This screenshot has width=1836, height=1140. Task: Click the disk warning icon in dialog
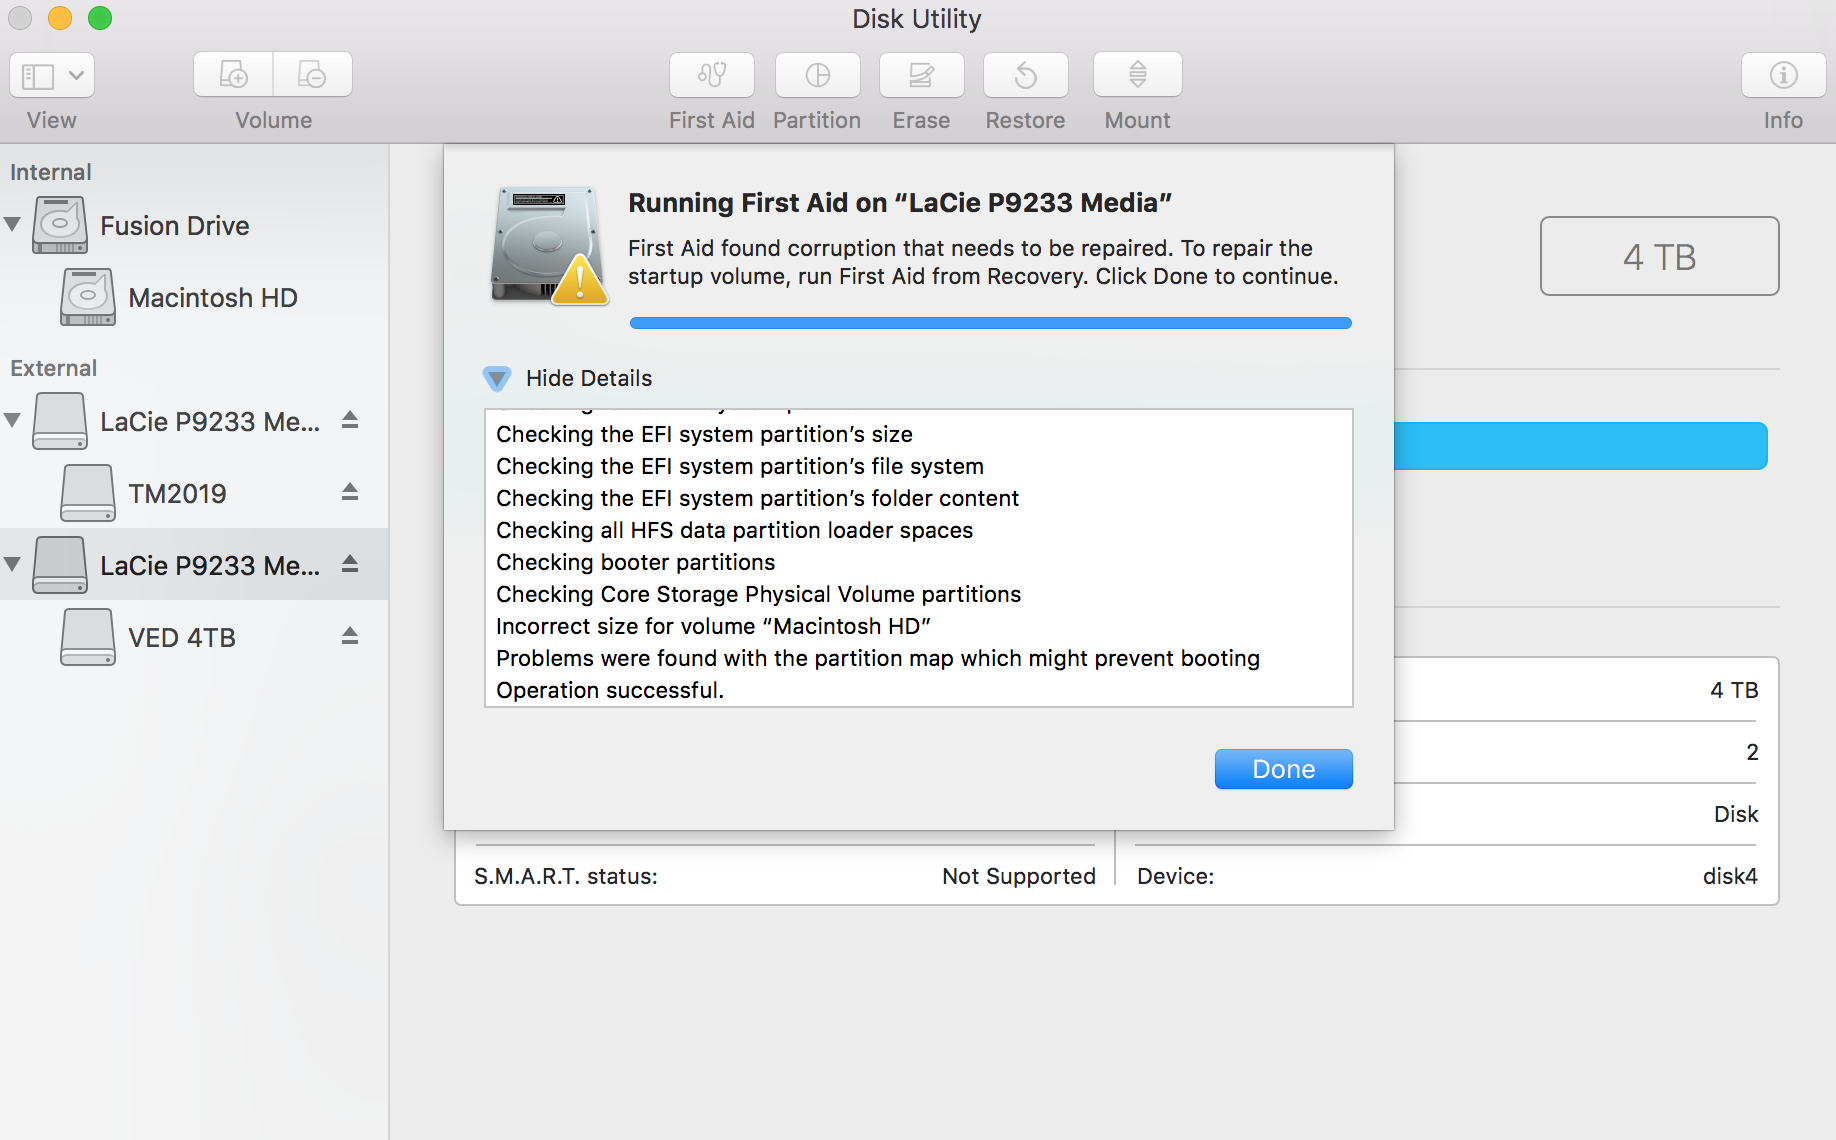click(549, 245)
